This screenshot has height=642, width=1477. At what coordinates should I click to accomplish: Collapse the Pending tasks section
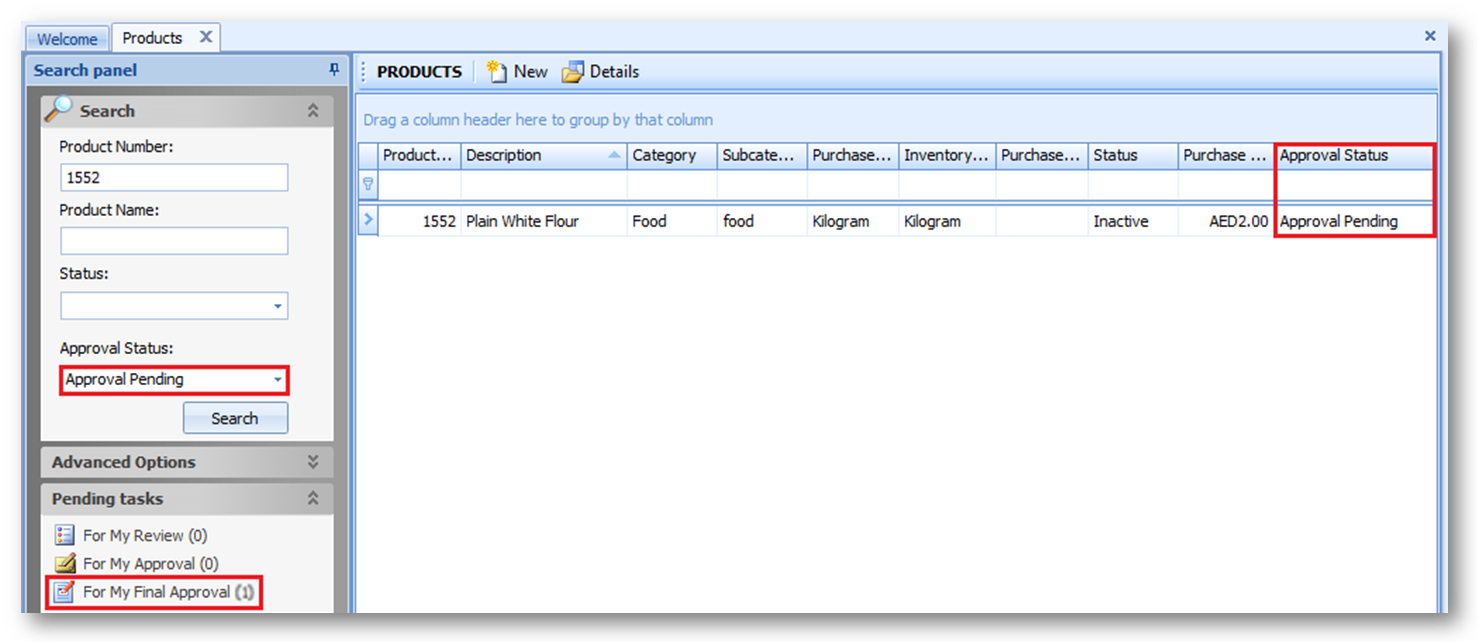[313, 498]
